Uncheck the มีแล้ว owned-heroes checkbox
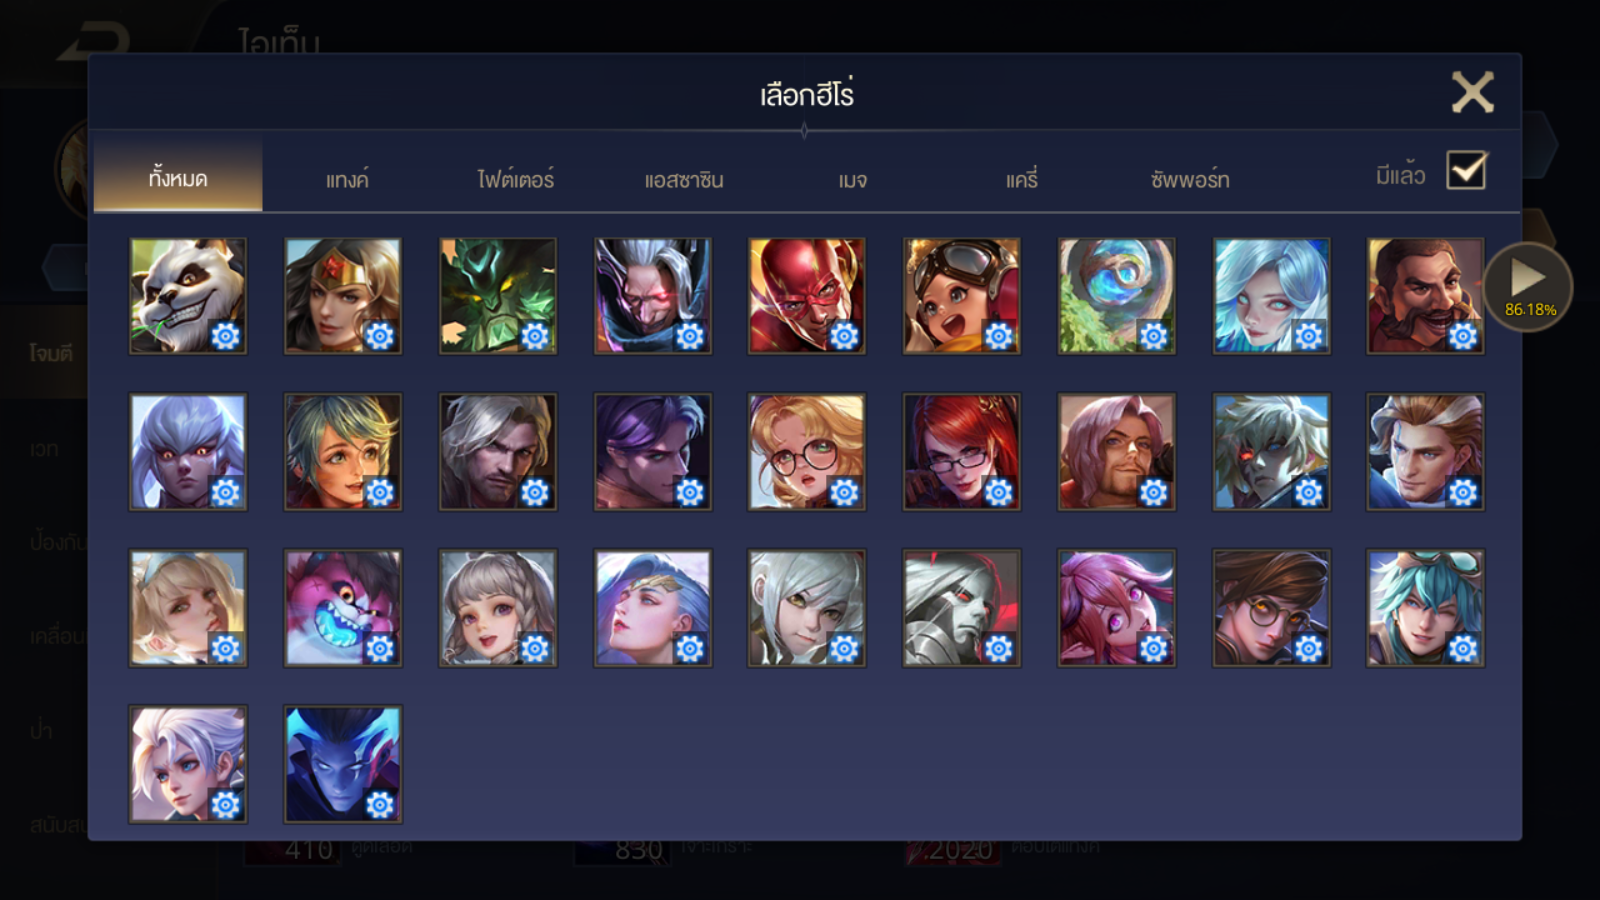Viewport: 1600px width, 900px height. [x=1467, y=171]
